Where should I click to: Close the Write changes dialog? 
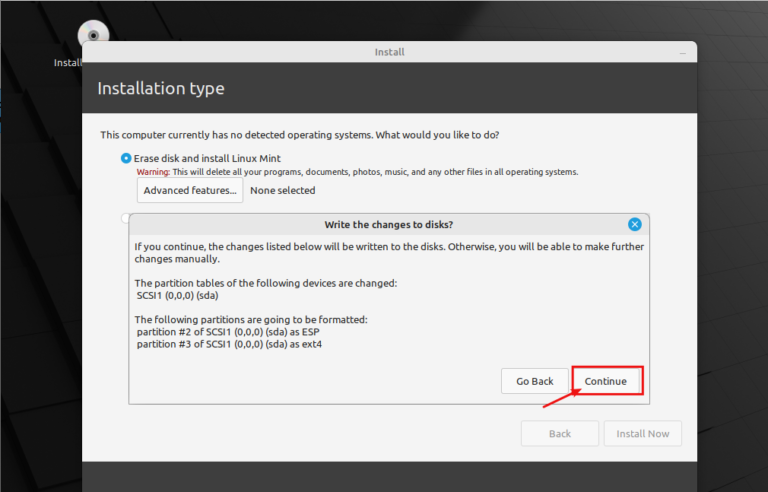634,224
